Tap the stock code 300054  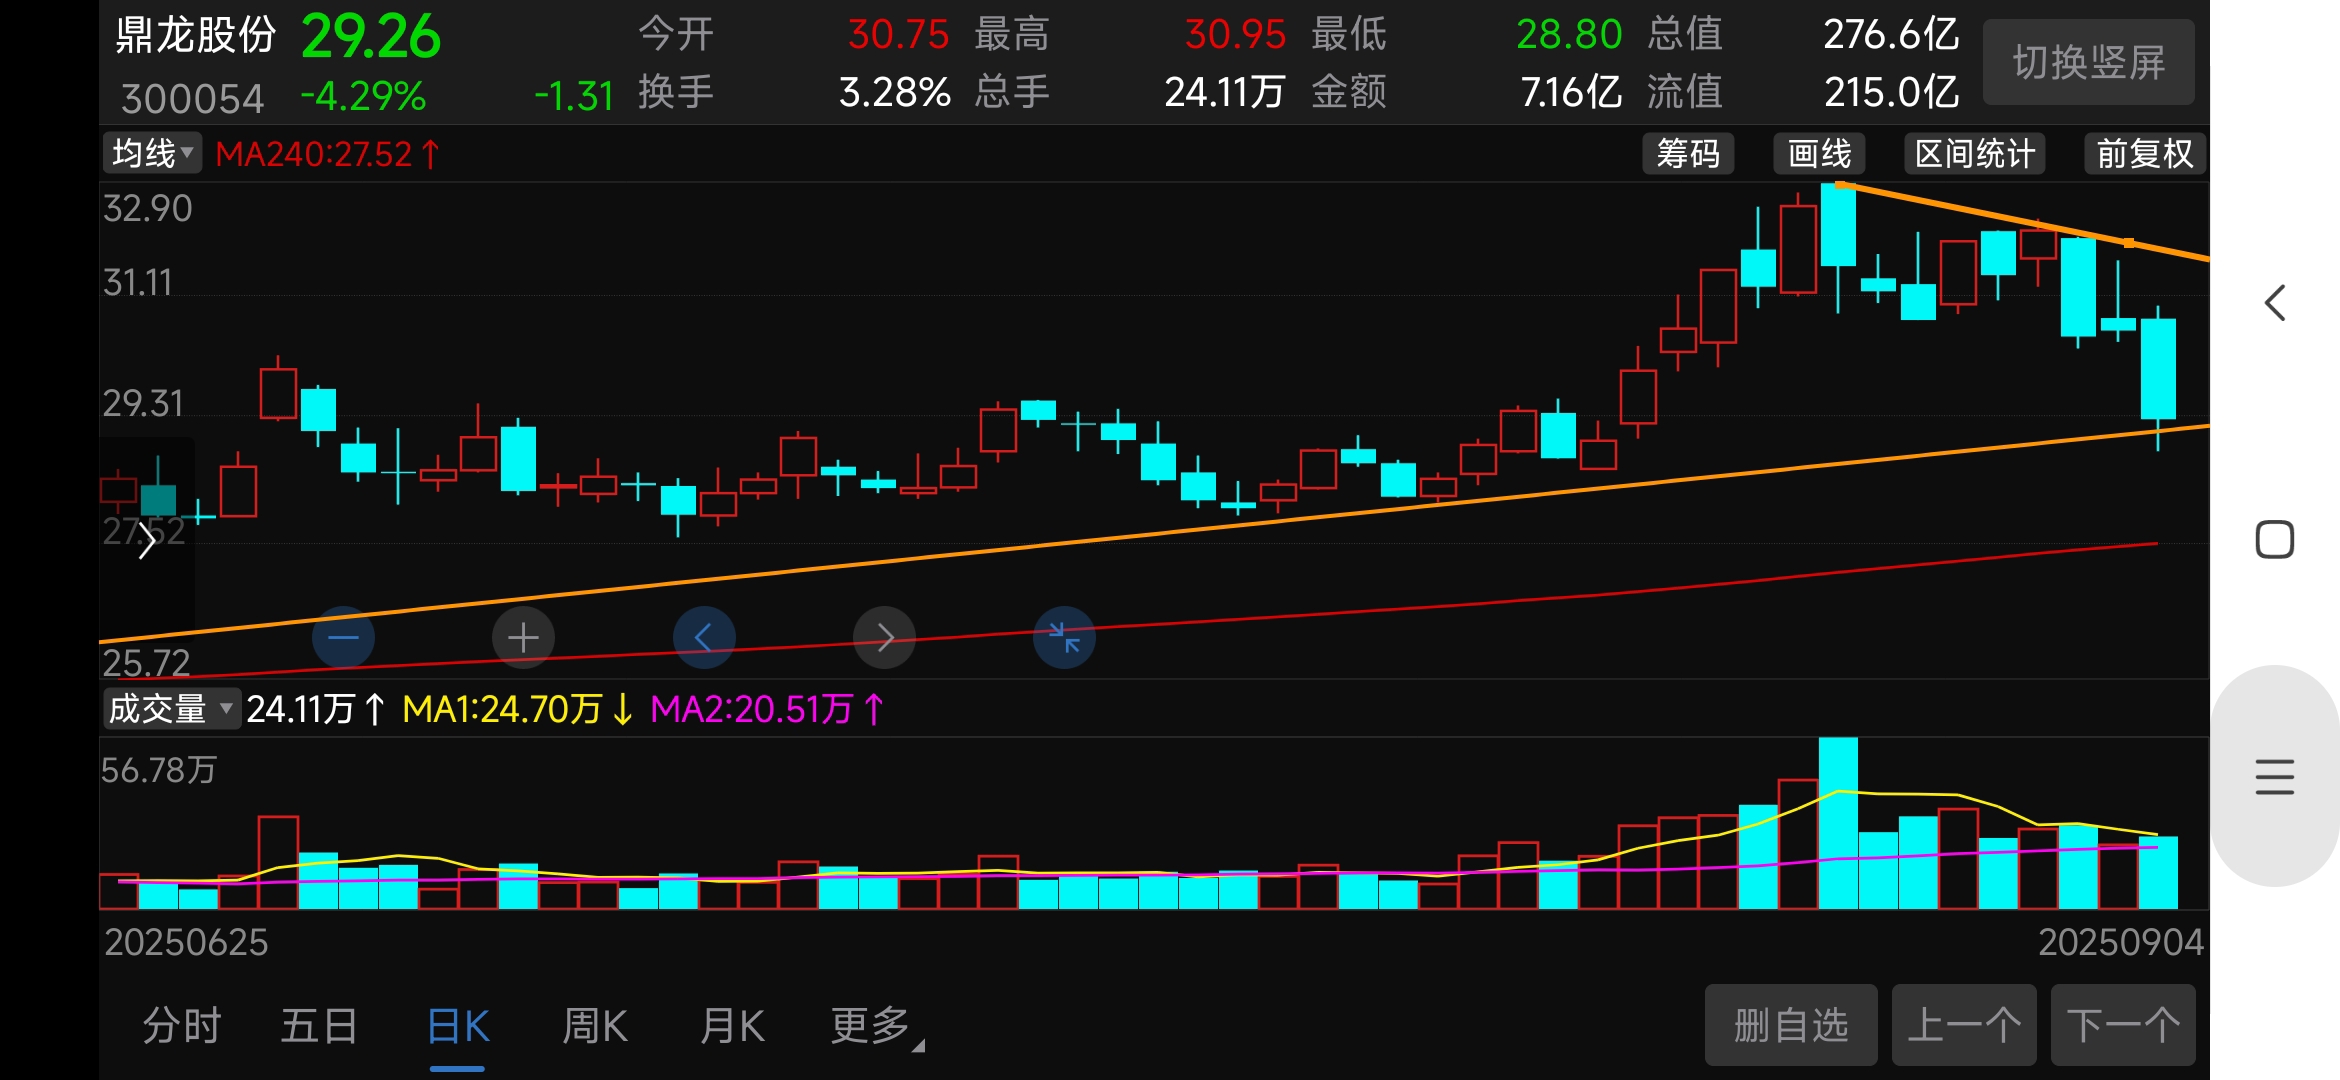(192, 98)
